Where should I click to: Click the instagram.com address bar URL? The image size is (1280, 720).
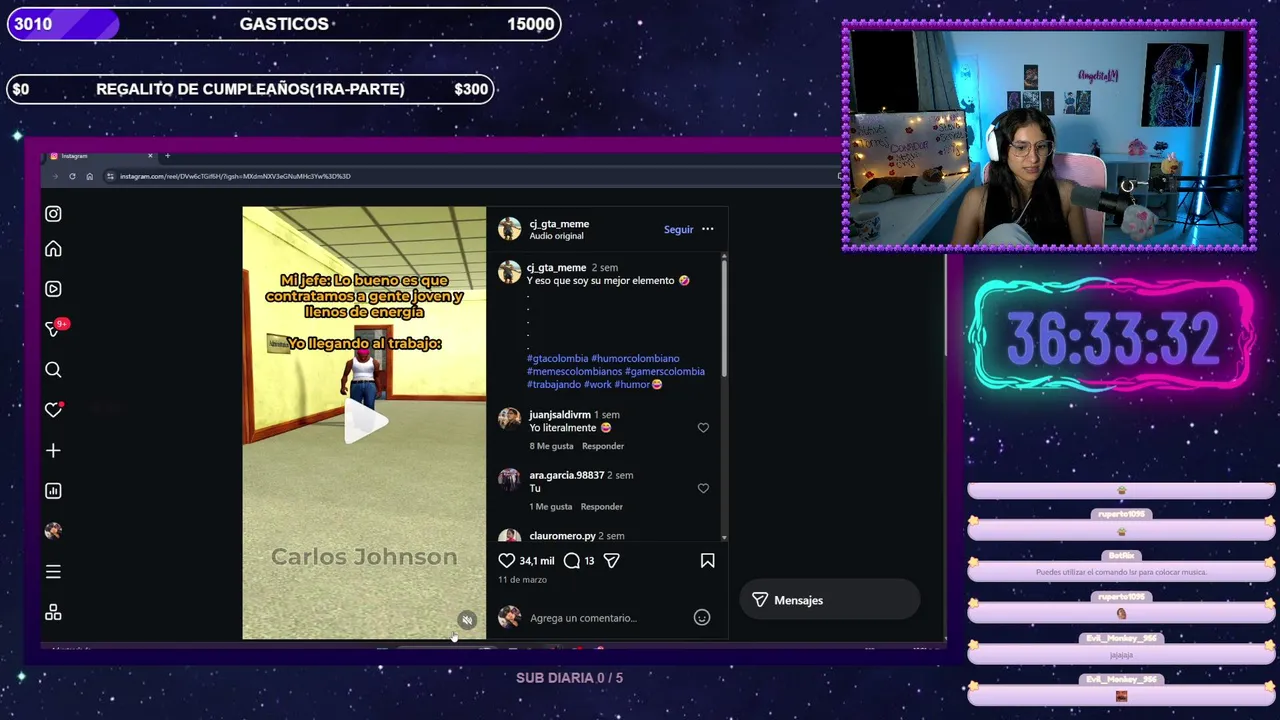pos(235,176)
